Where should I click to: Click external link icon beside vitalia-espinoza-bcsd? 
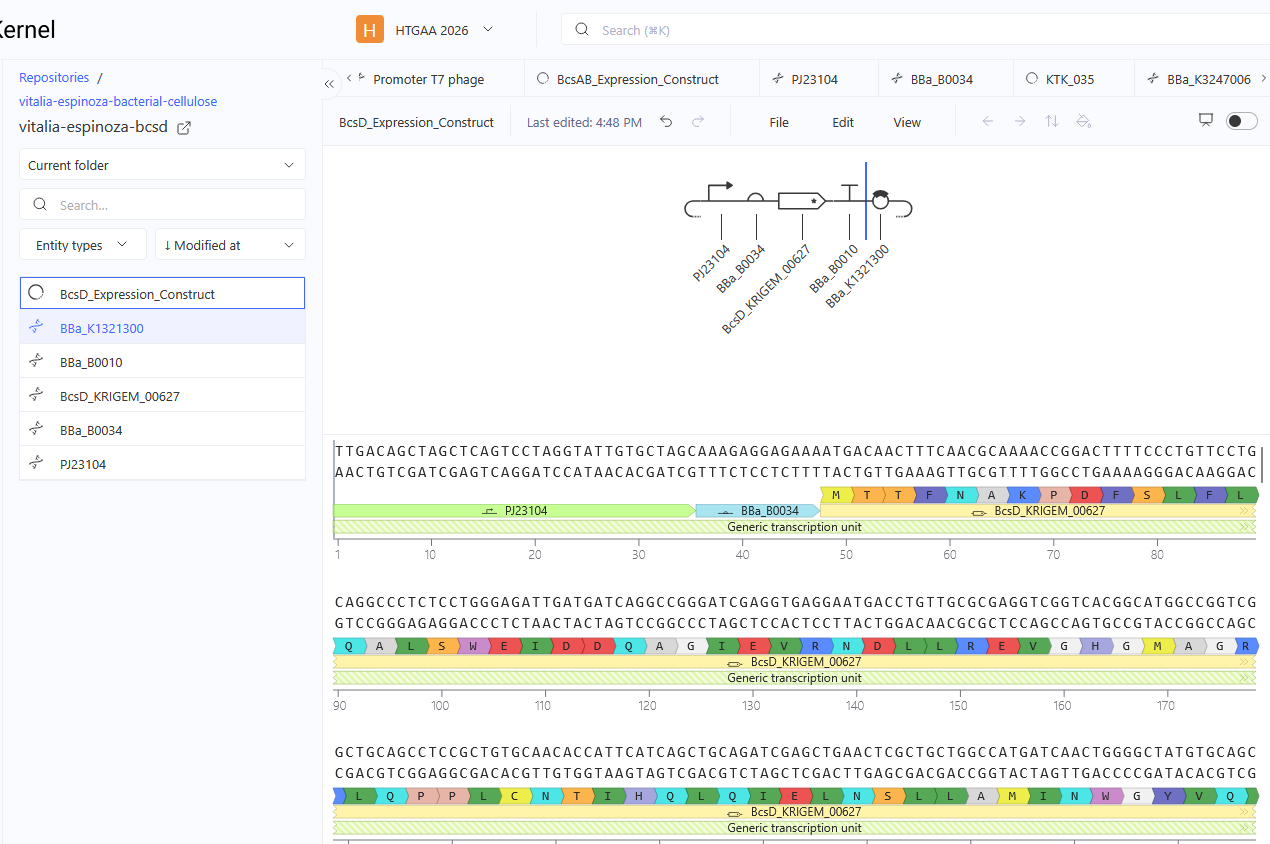(184, 128)
